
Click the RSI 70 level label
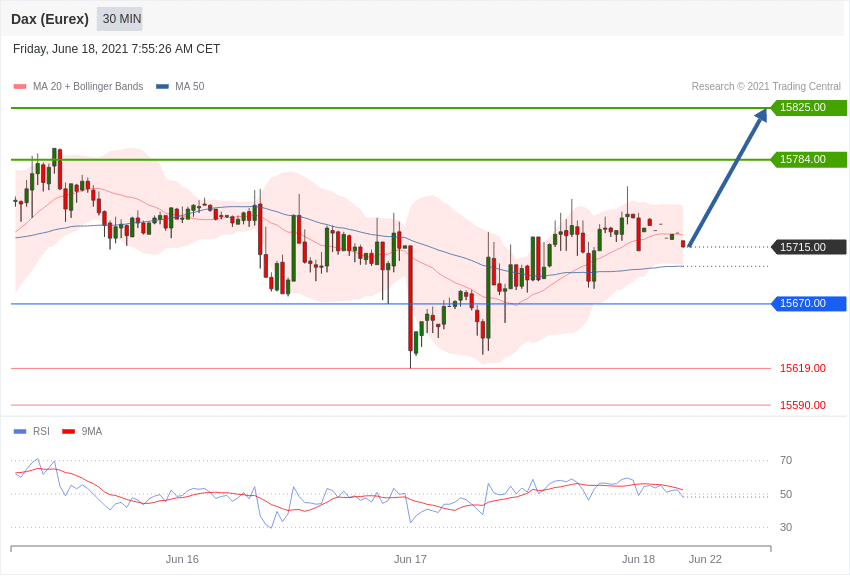pos(786,461)
